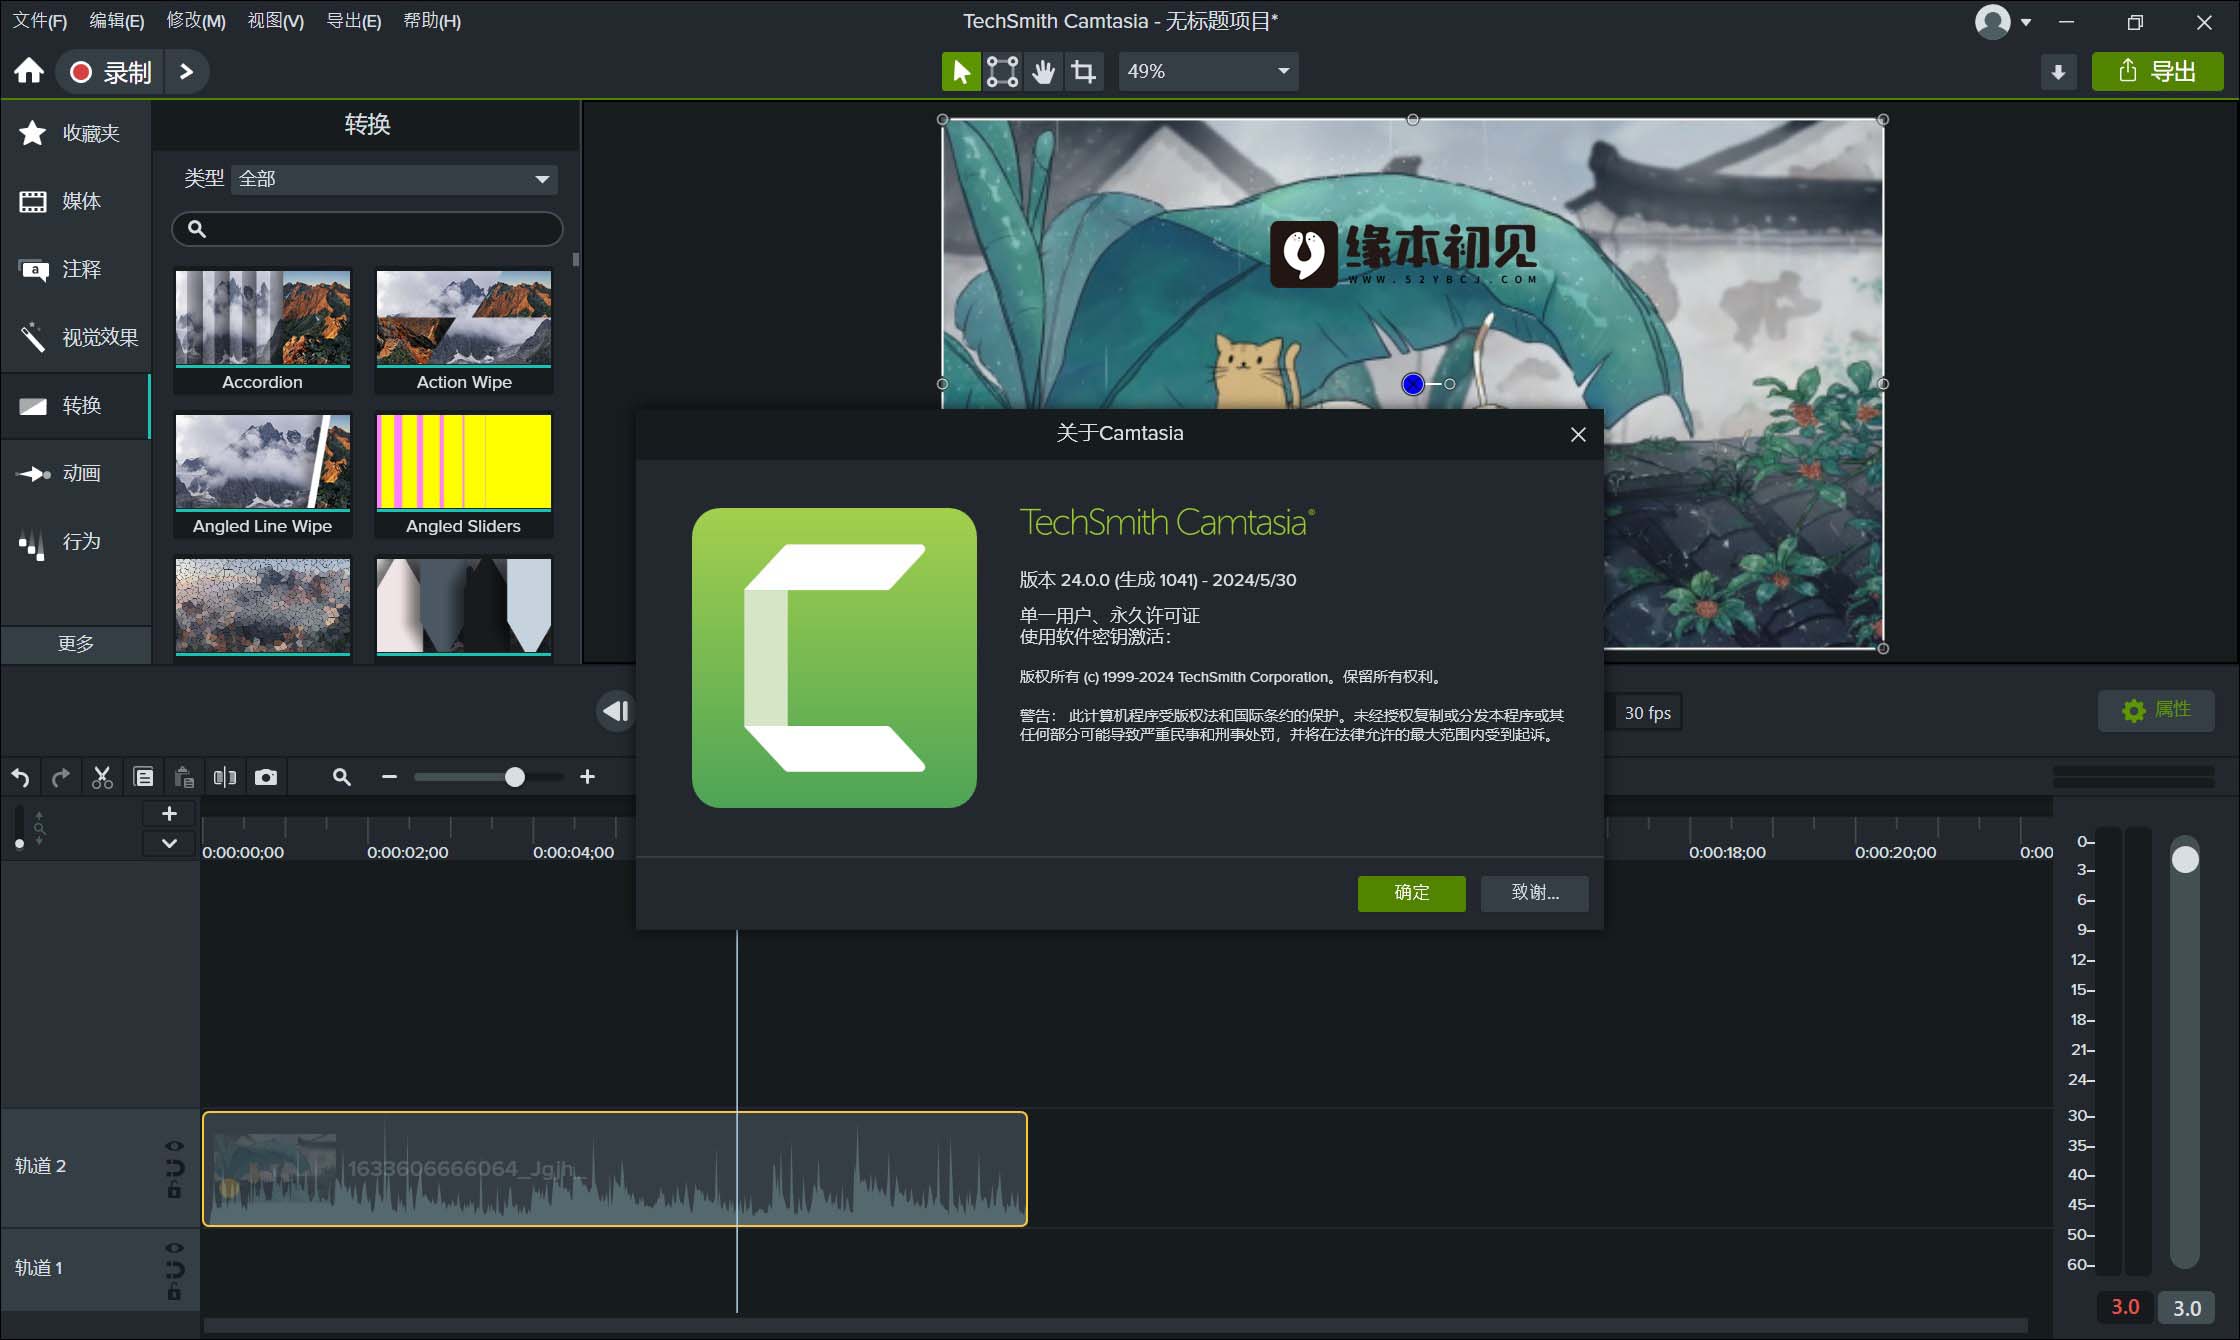Close the 关于Camtasia dialog
Image resolution: width=2240 pixels, height=1340 pixels.
click(1578, 434)
